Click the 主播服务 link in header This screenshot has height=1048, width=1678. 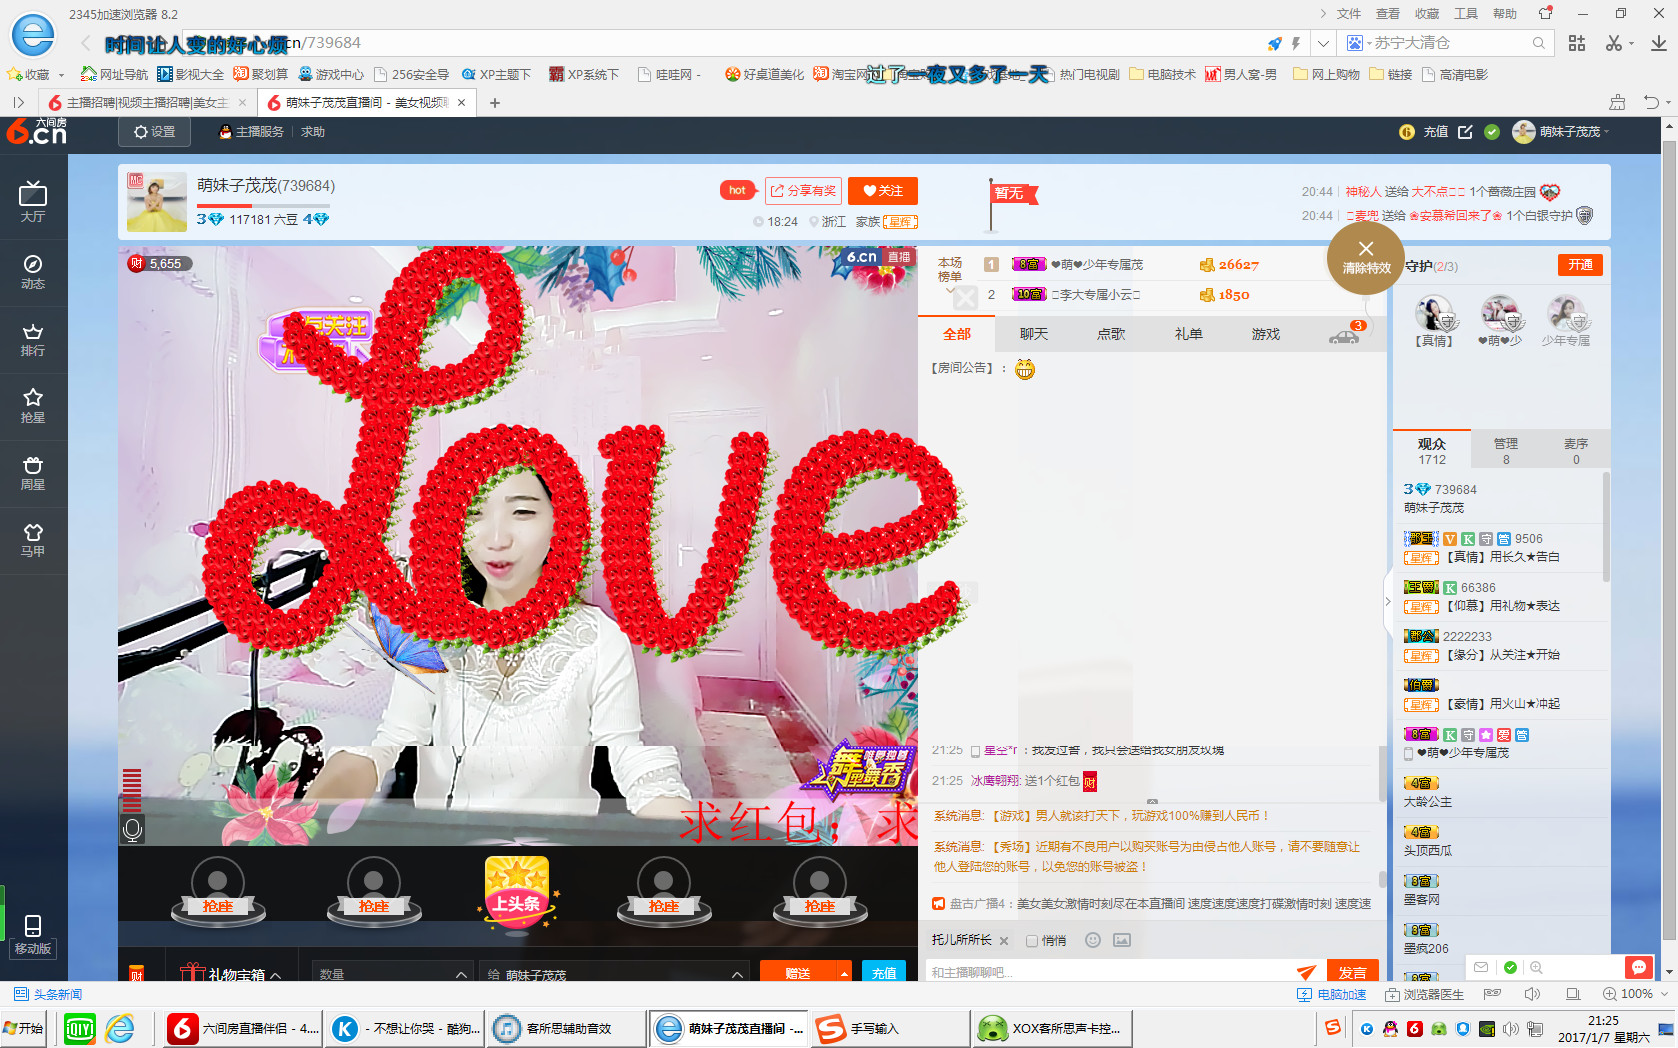[252, 132]
